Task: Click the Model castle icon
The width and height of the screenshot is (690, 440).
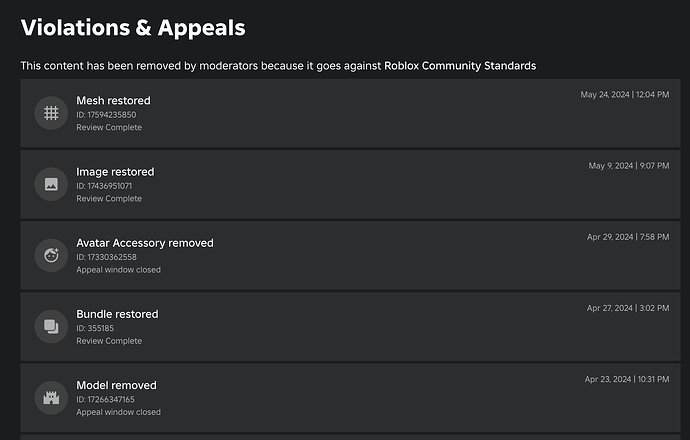Action: tap(51, 398)
